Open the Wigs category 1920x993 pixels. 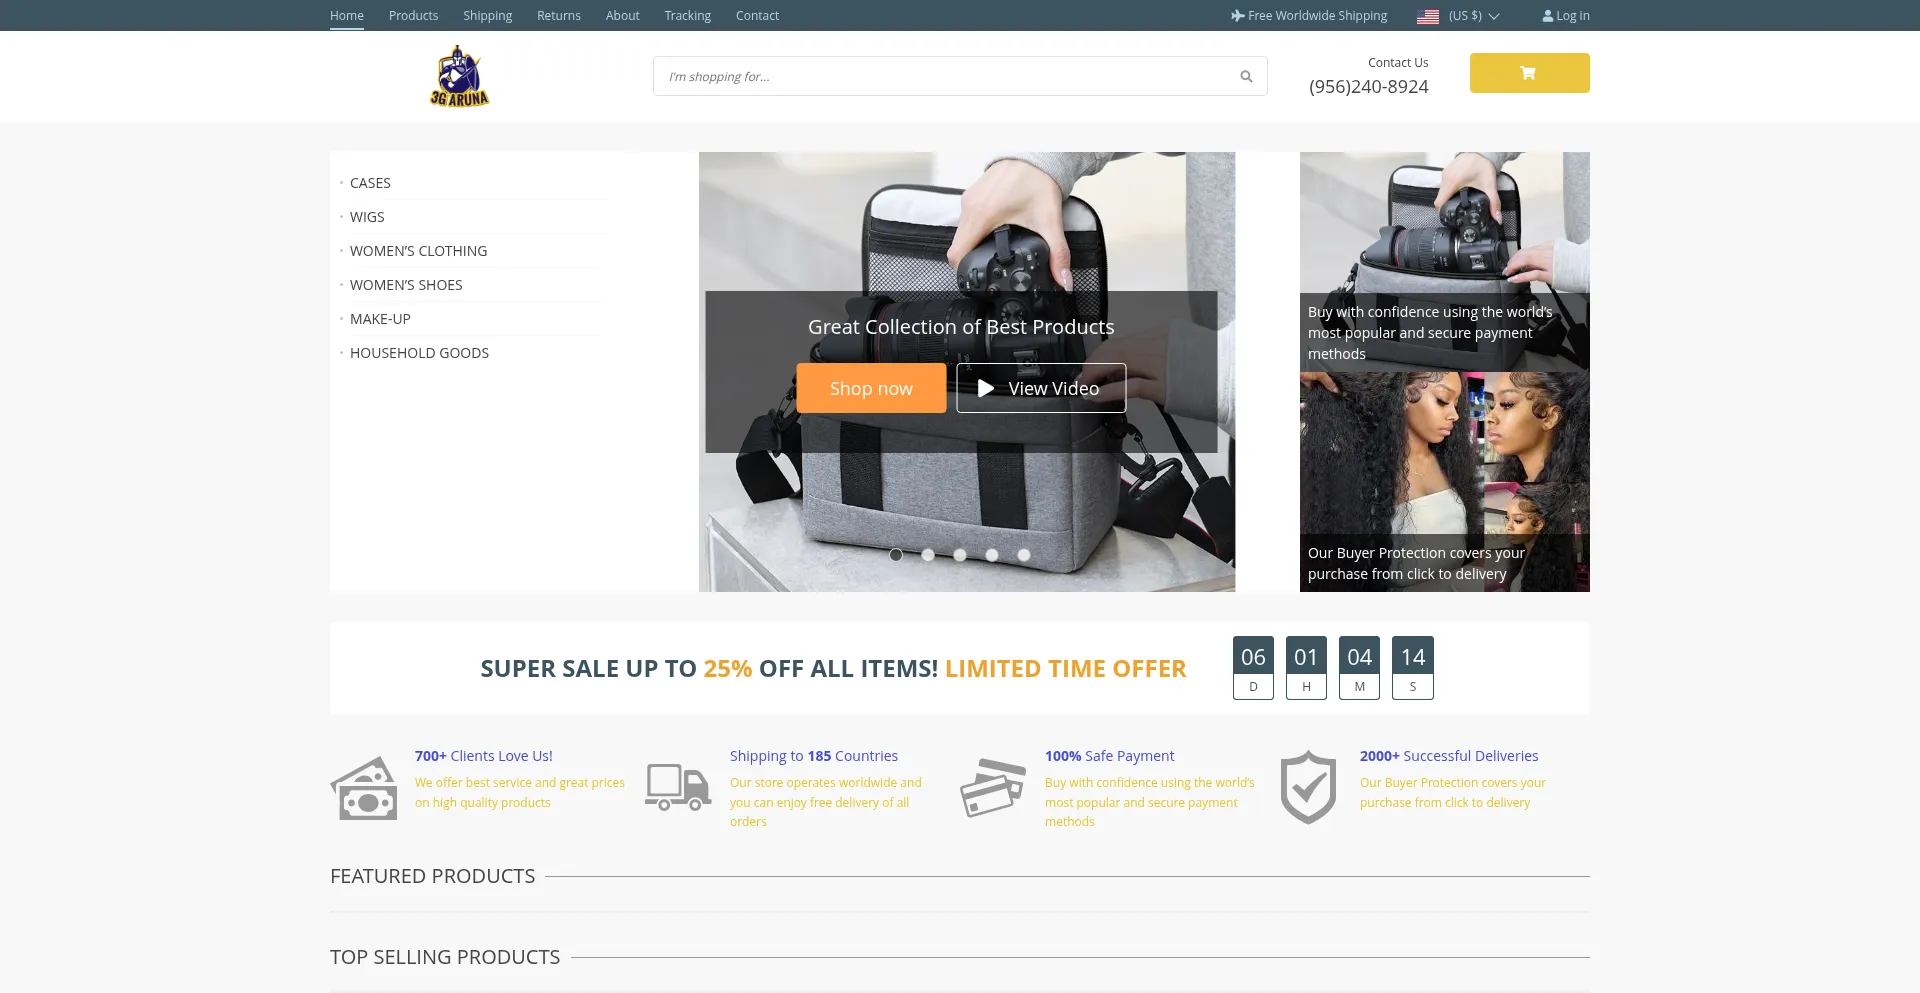pyautogui.click(x=367, y=217)
